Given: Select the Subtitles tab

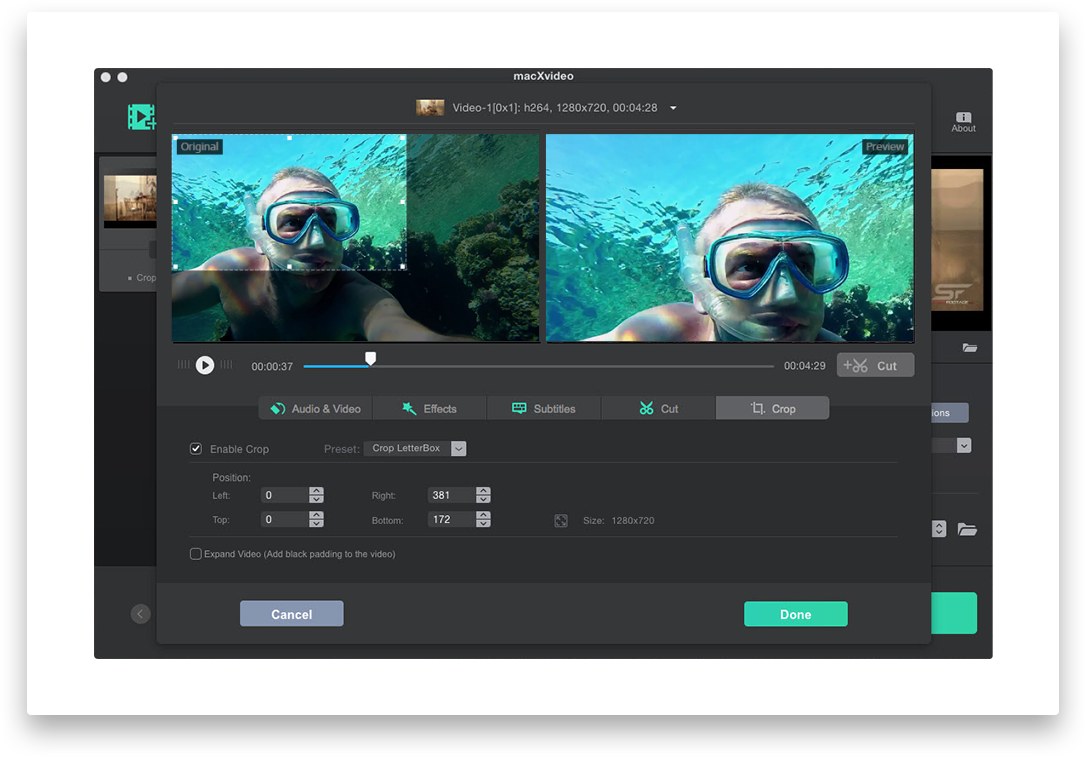Looking at the screenshot, I should coord(543,408).
